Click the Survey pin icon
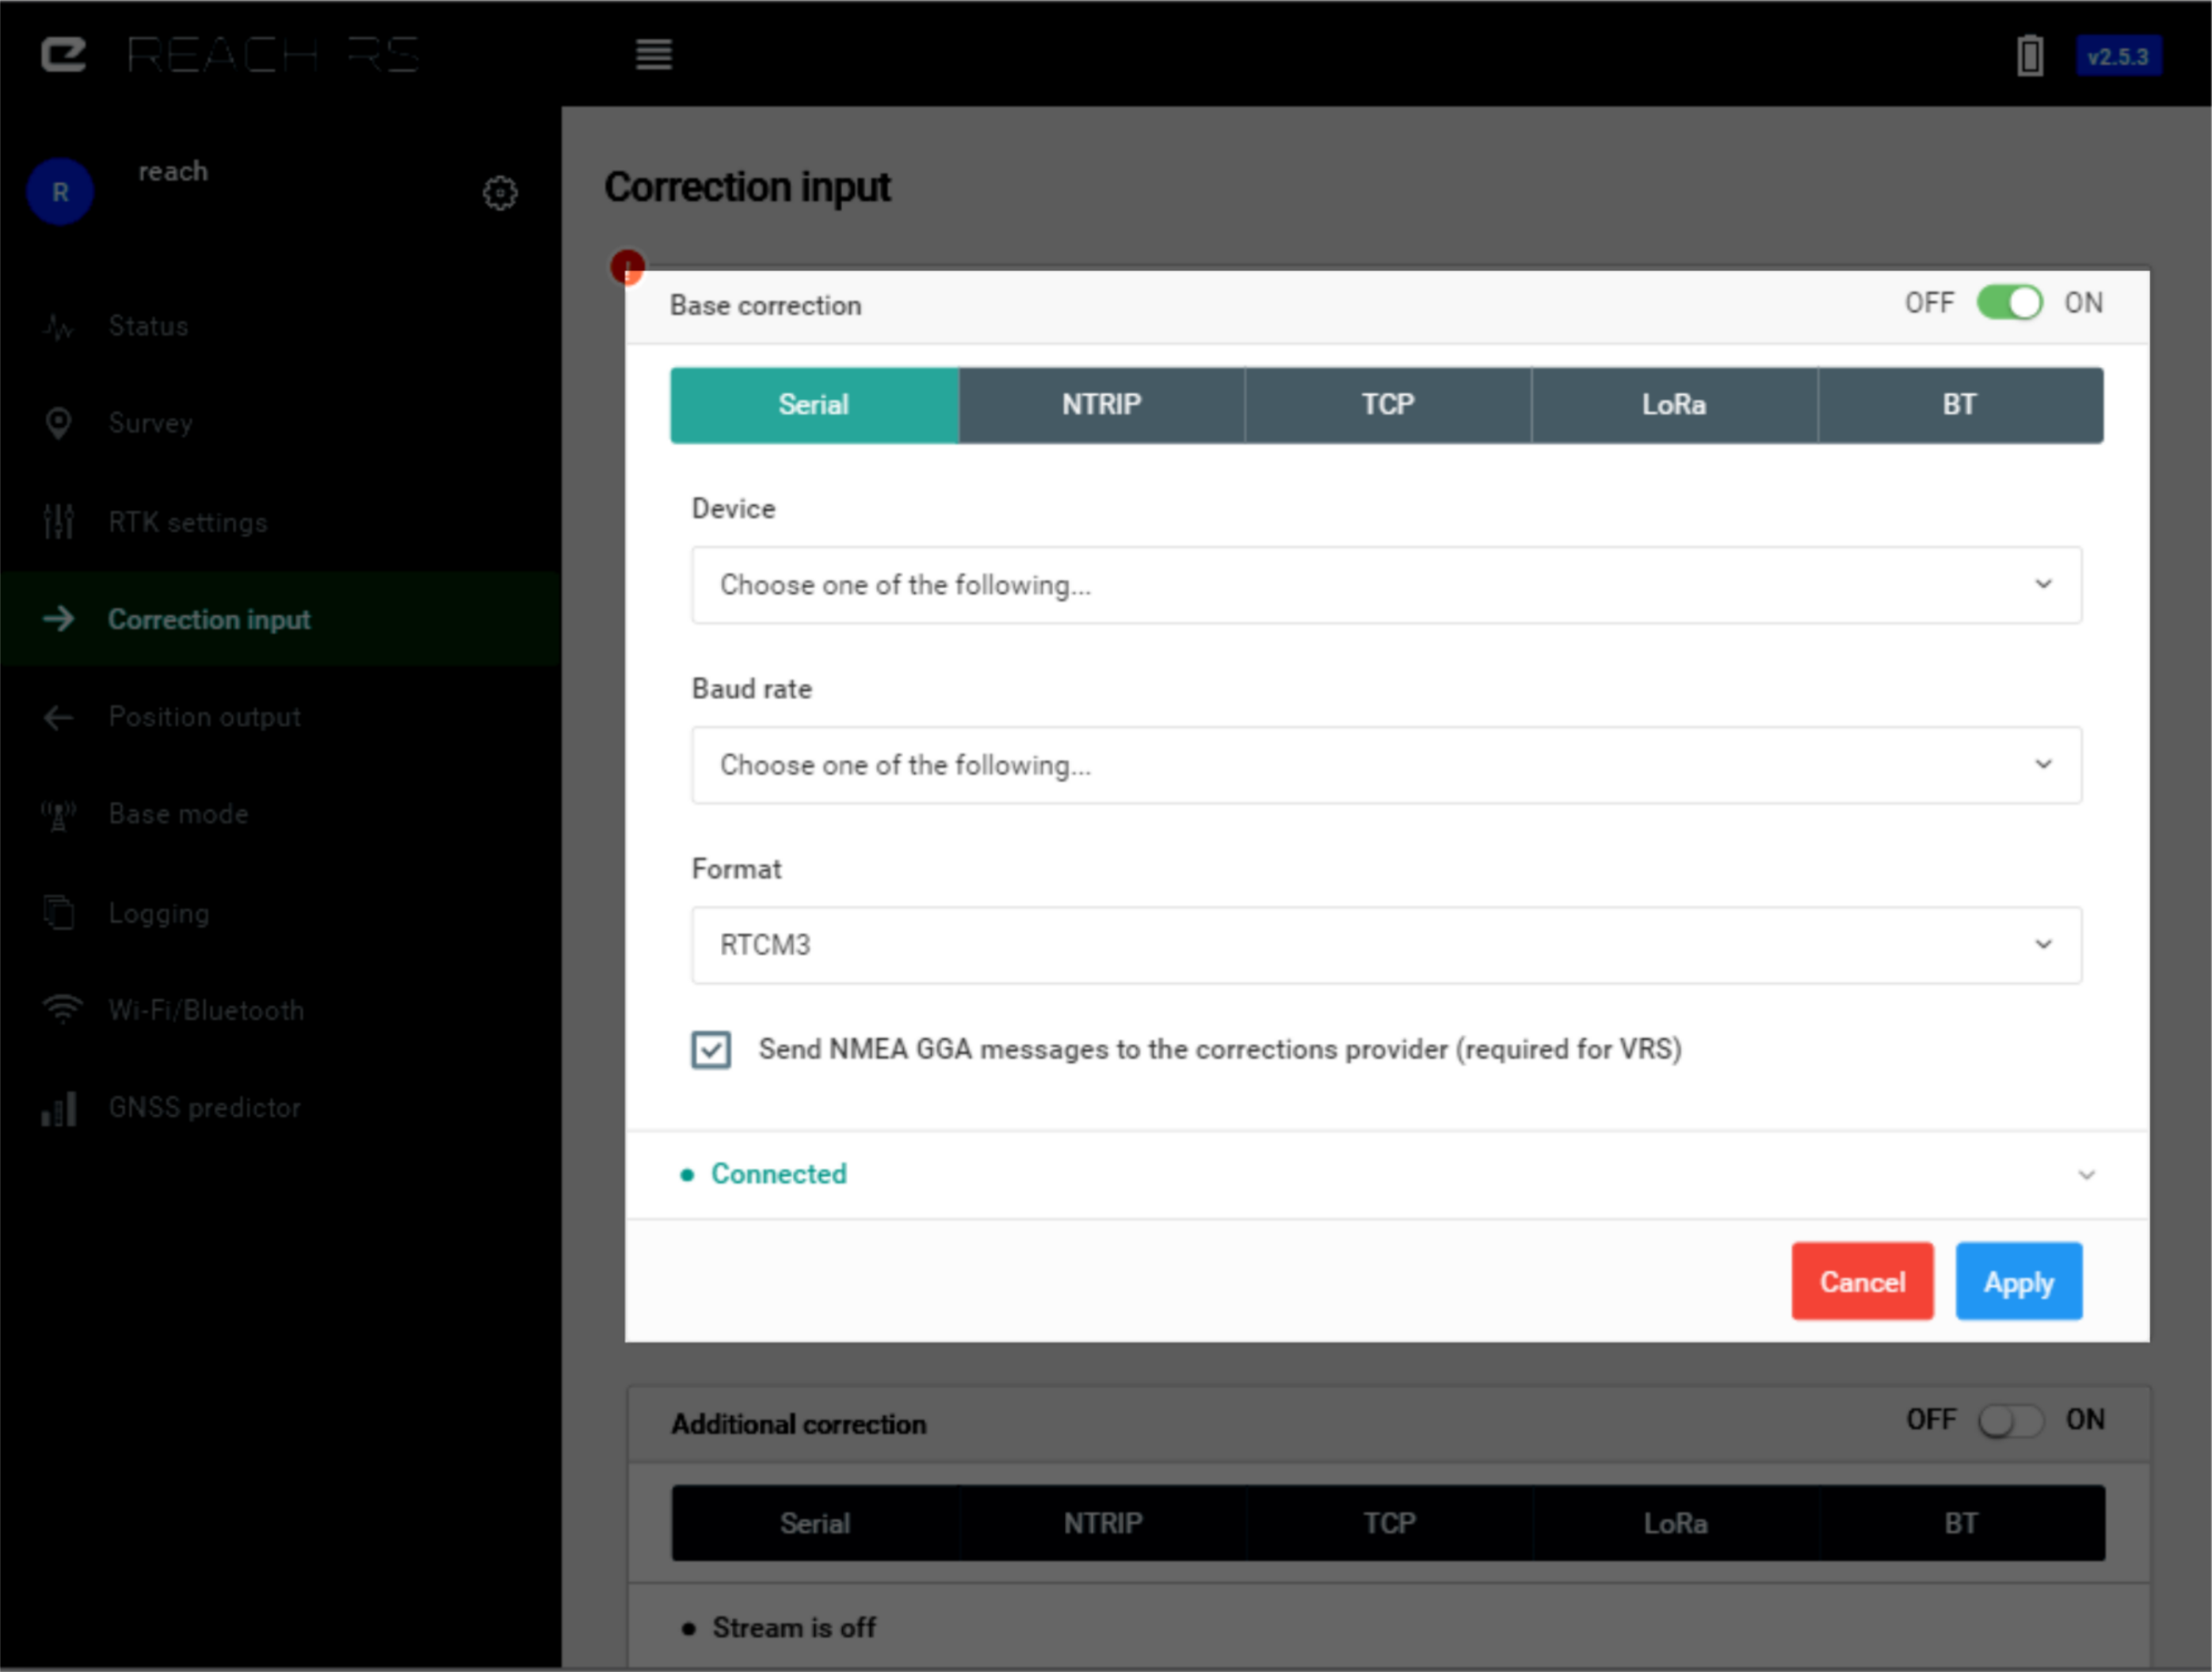 pos(59,423)
